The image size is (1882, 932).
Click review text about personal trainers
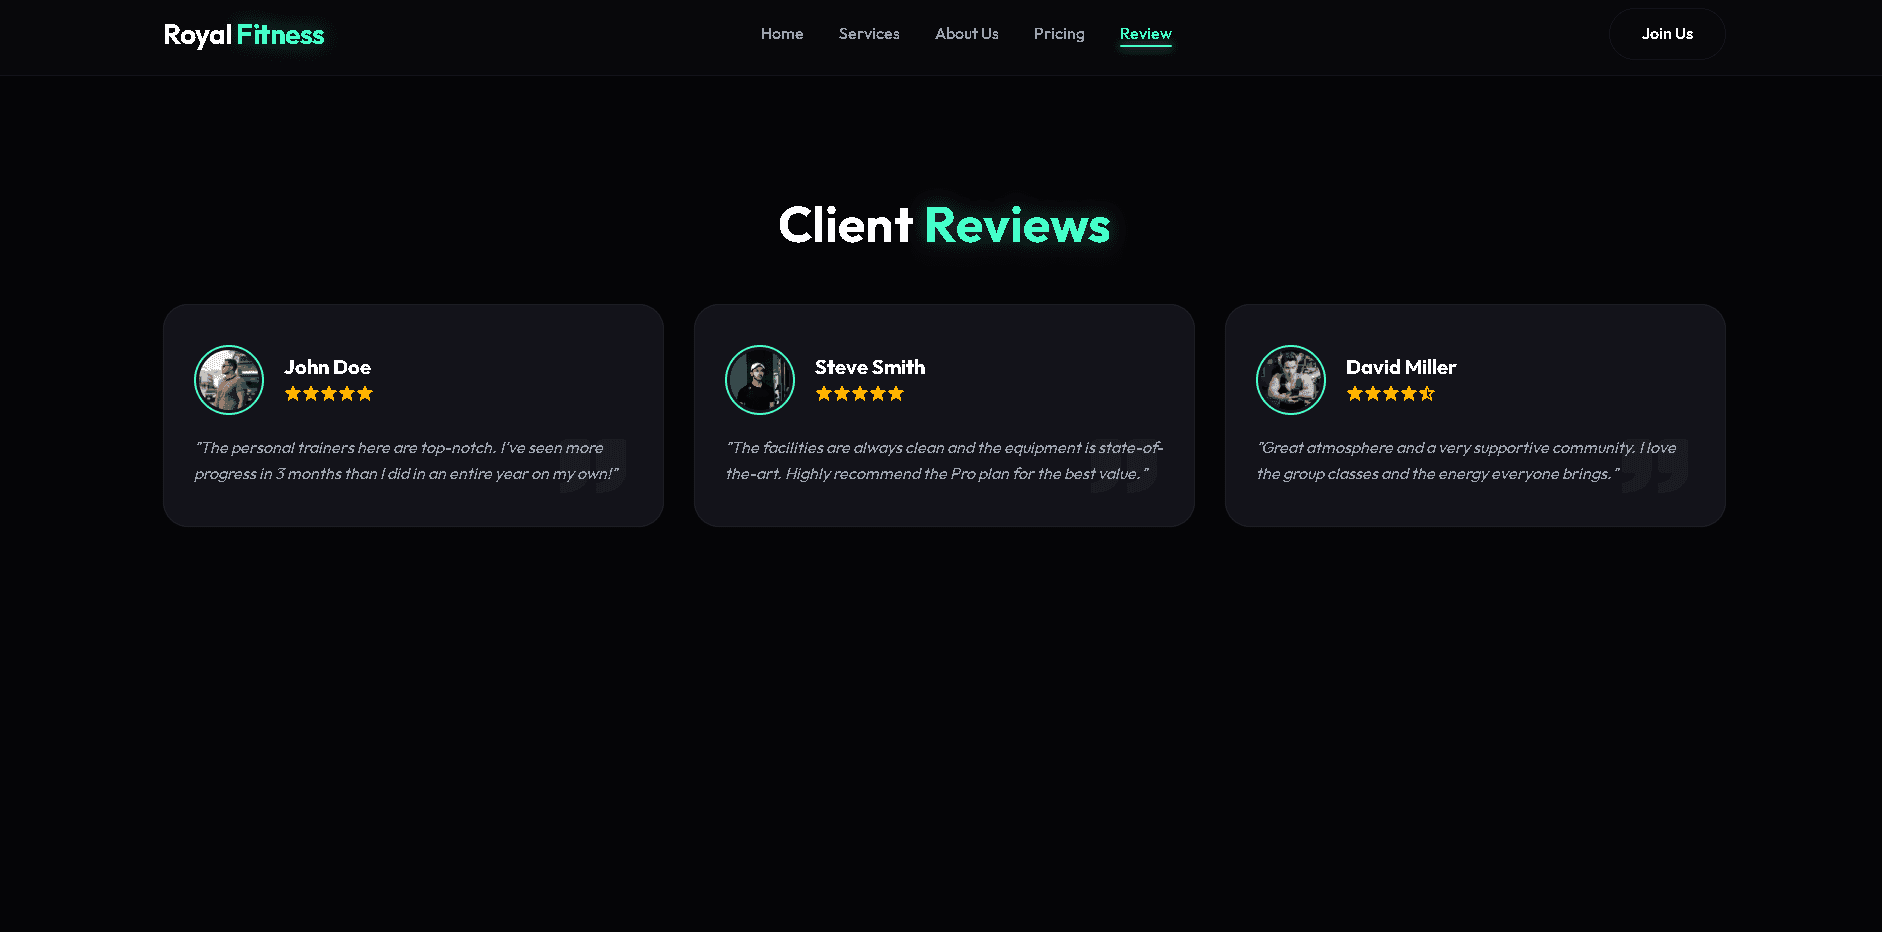click(x=407, y=461)
